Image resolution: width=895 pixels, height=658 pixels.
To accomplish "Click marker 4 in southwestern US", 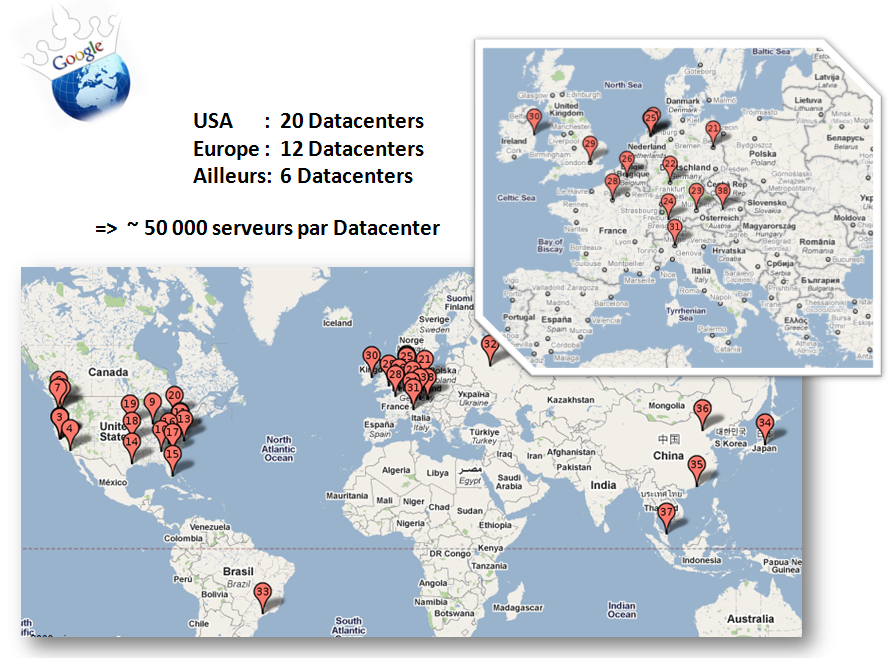I will point(69,430).
